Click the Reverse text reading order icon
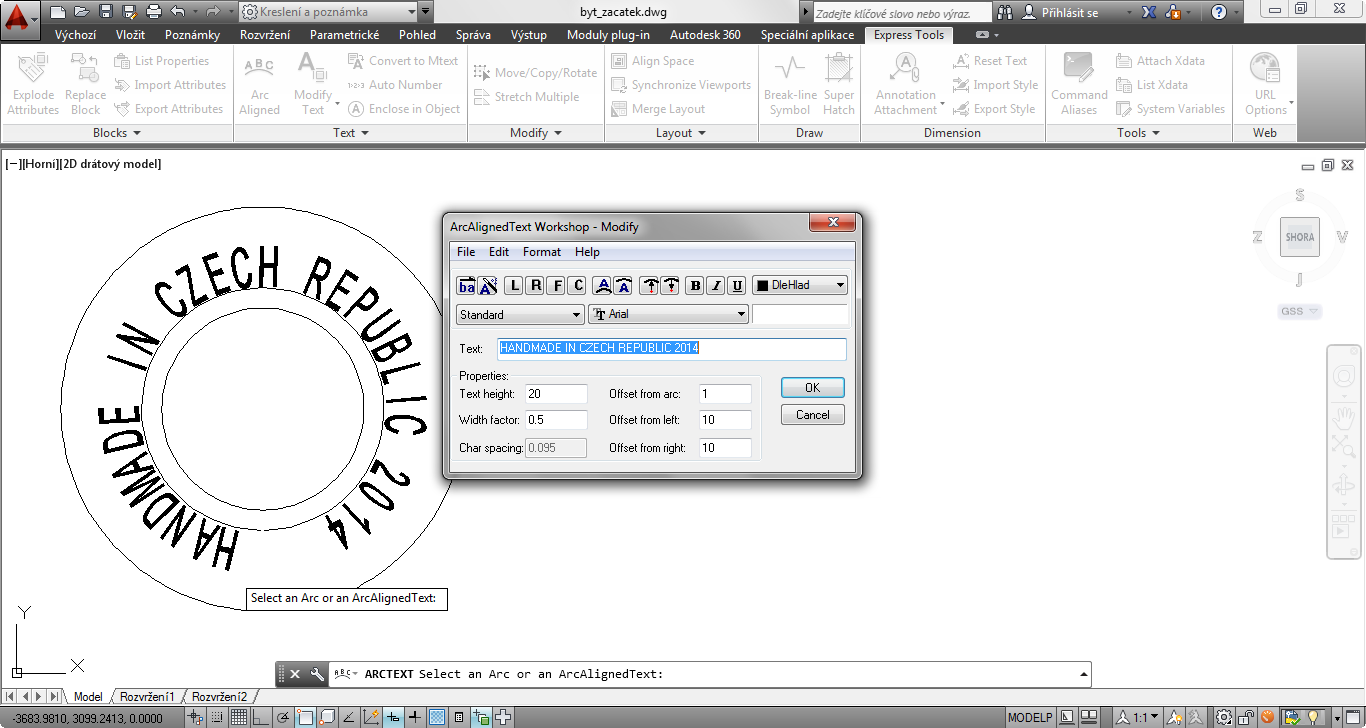Image resolution: width=1366 pixels, height=728 pixels. 467,286
